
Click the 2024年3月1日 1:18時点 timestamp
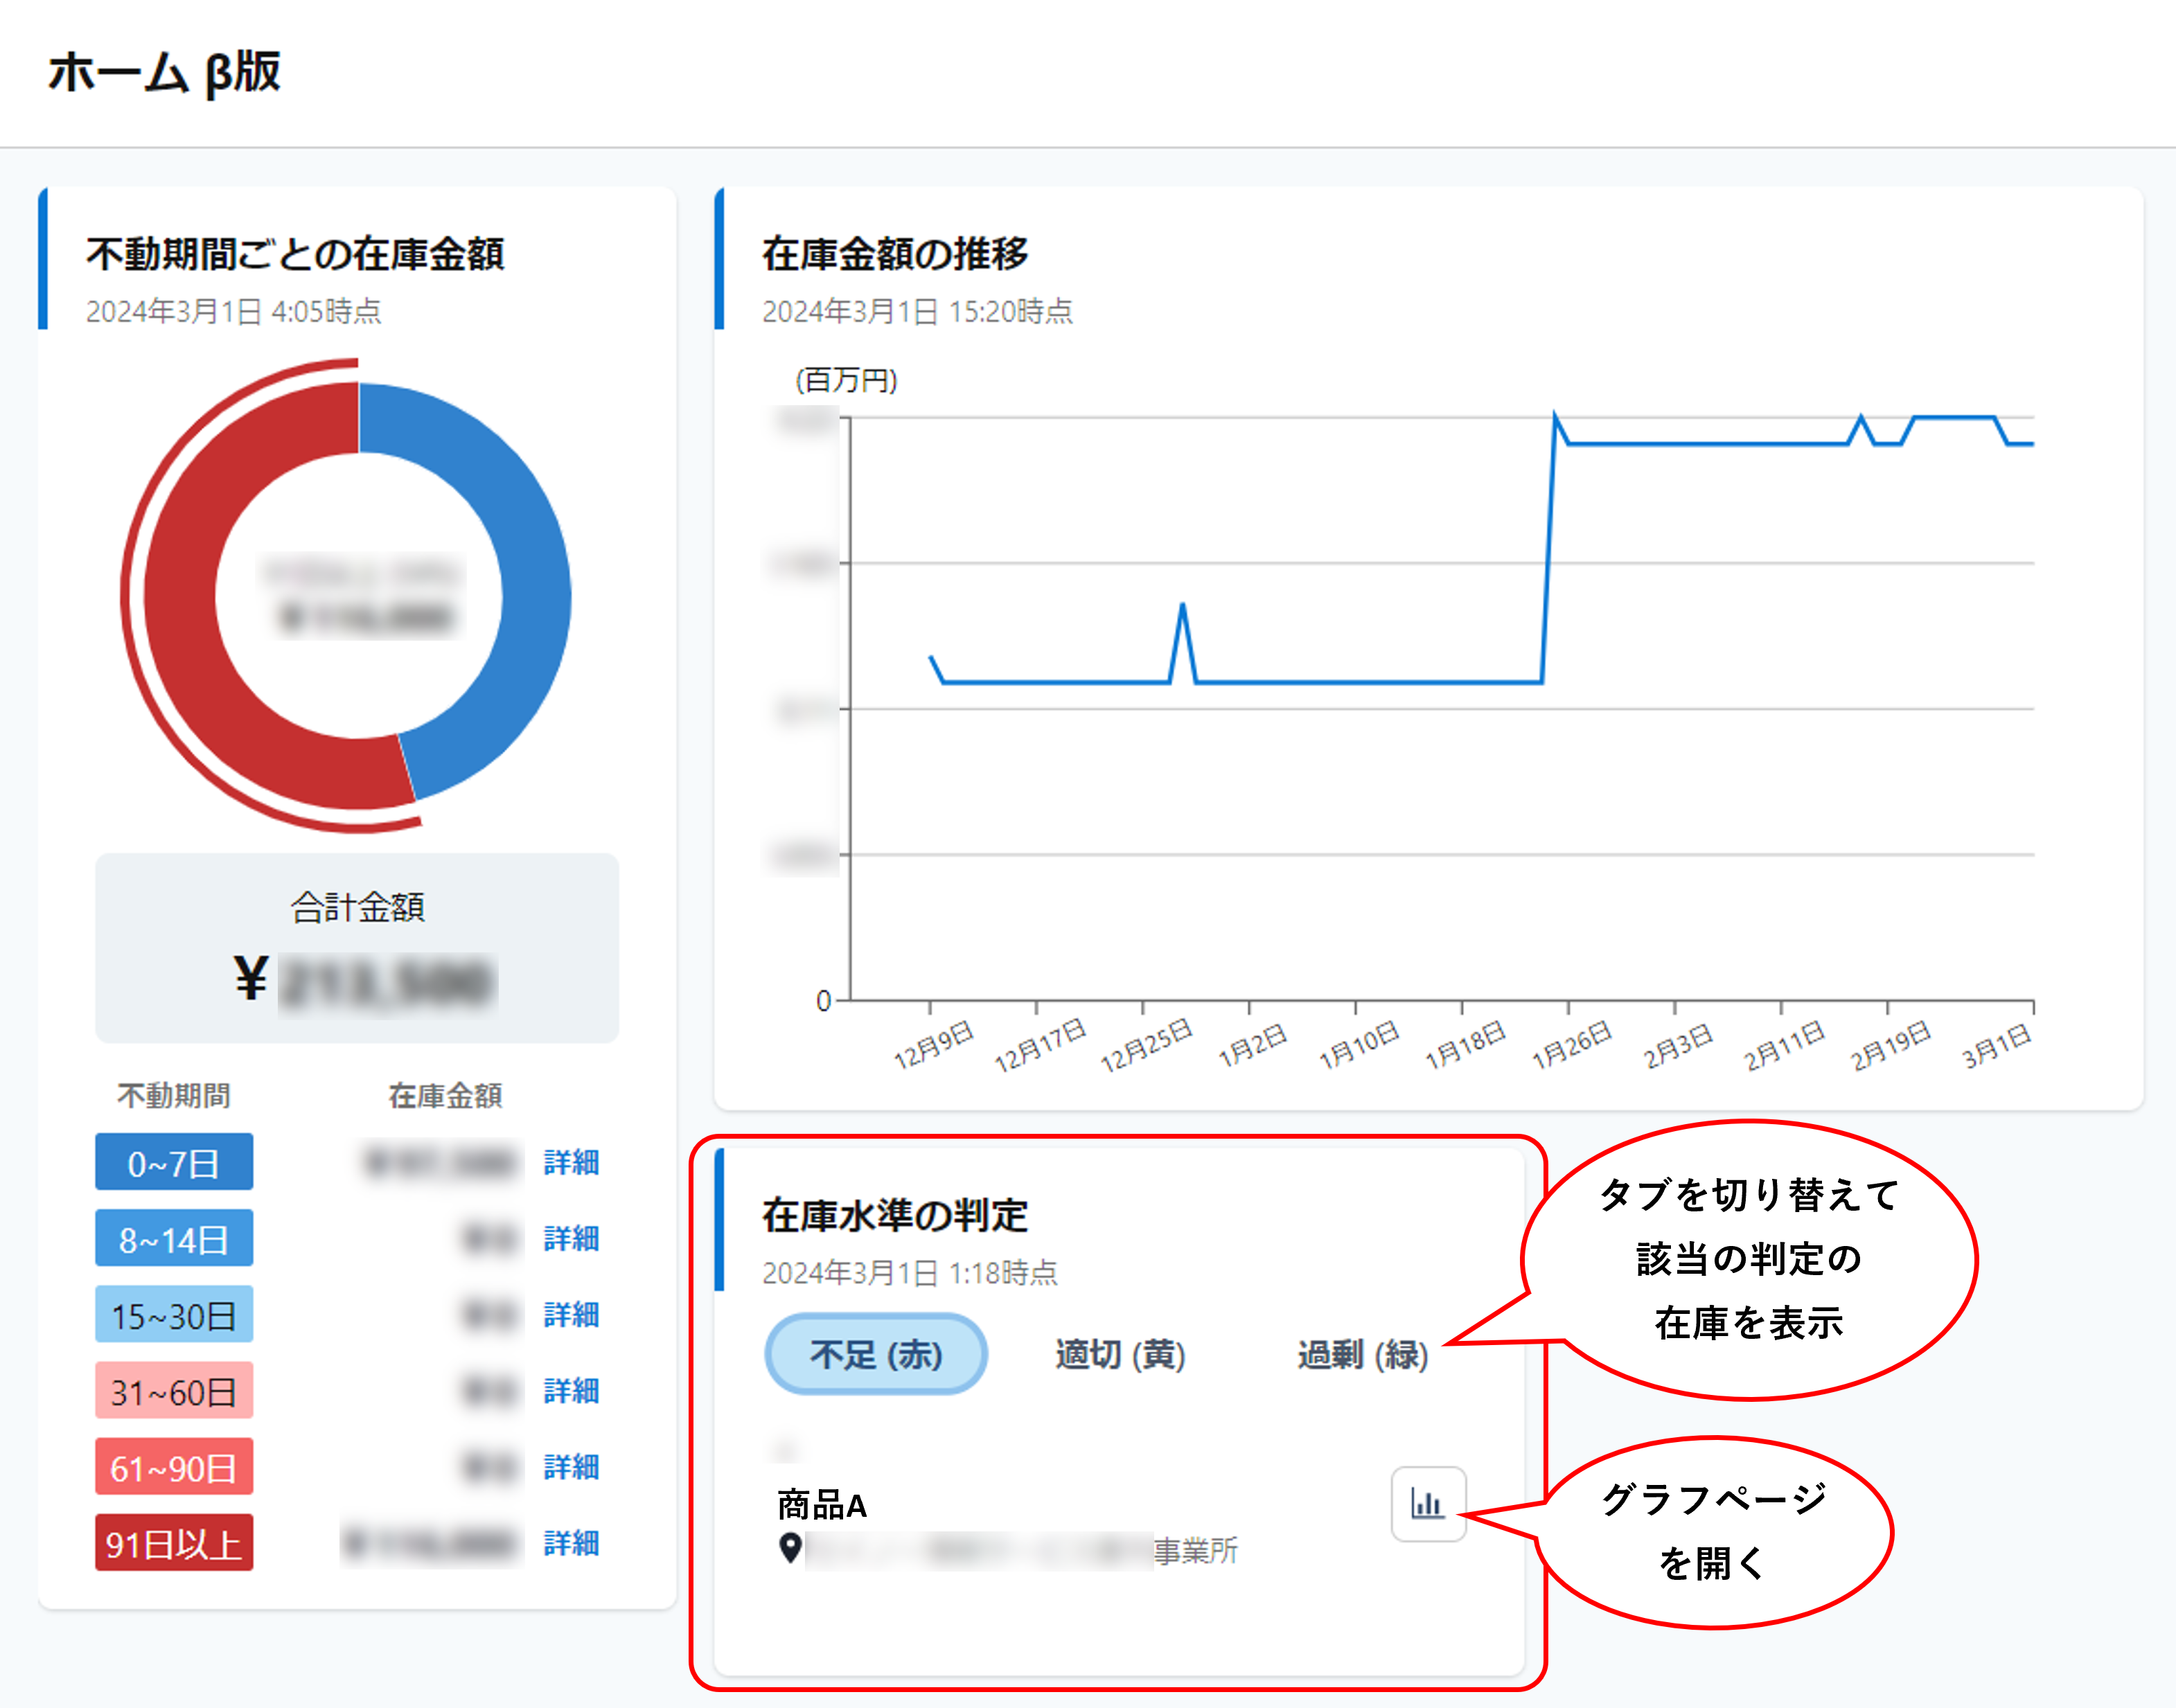coord(910,1273)
